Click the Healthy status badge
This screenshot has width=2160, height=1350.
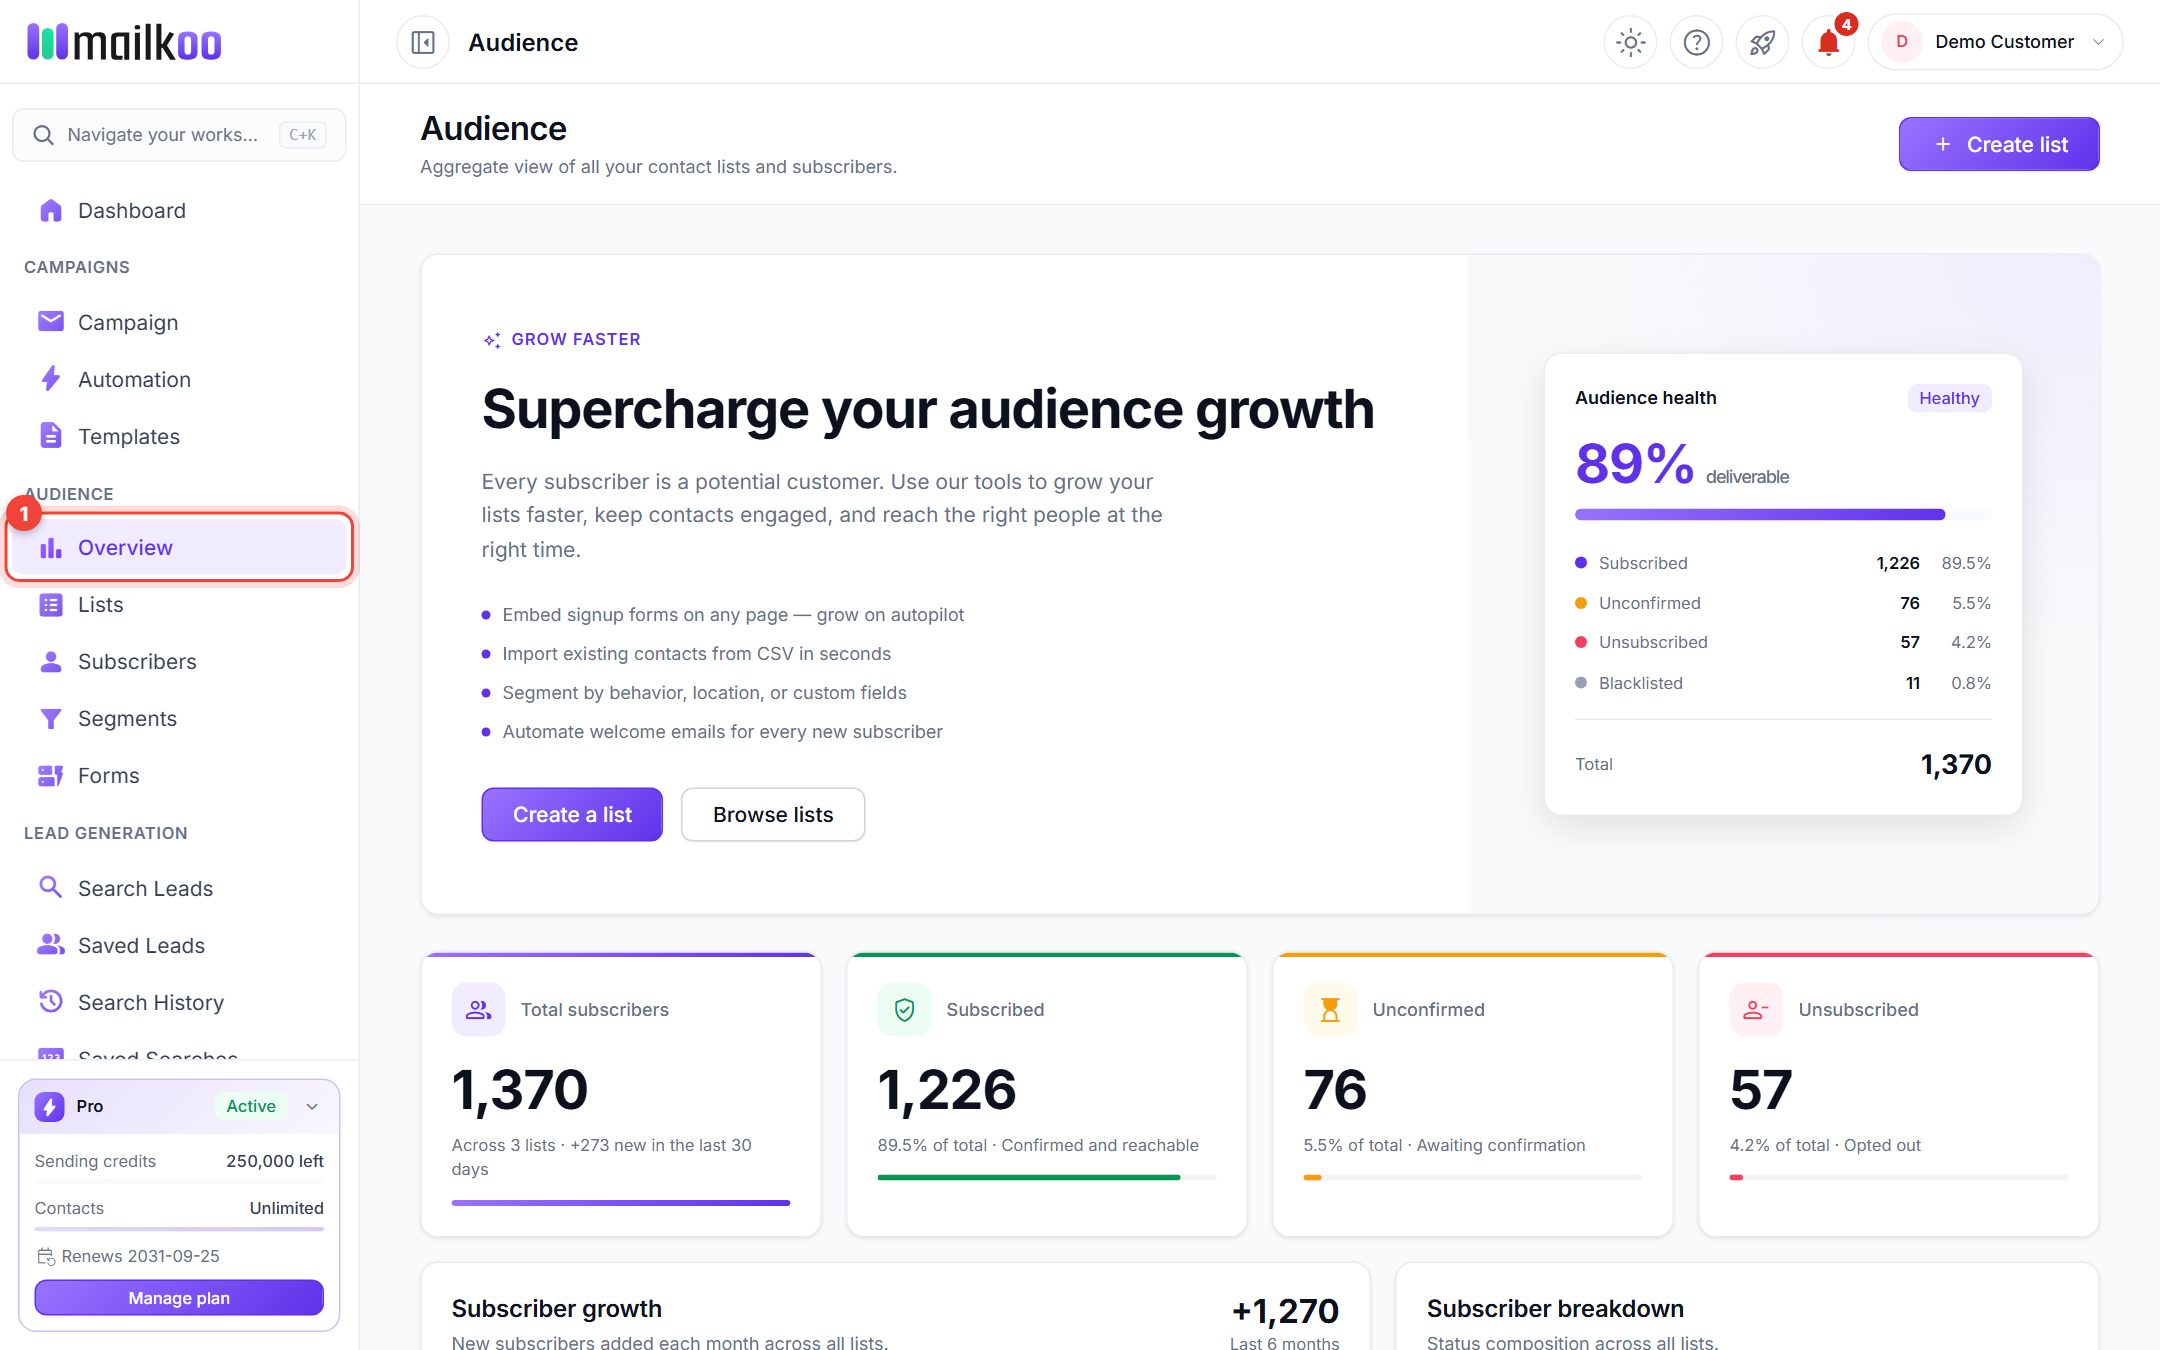point(1949,398)
